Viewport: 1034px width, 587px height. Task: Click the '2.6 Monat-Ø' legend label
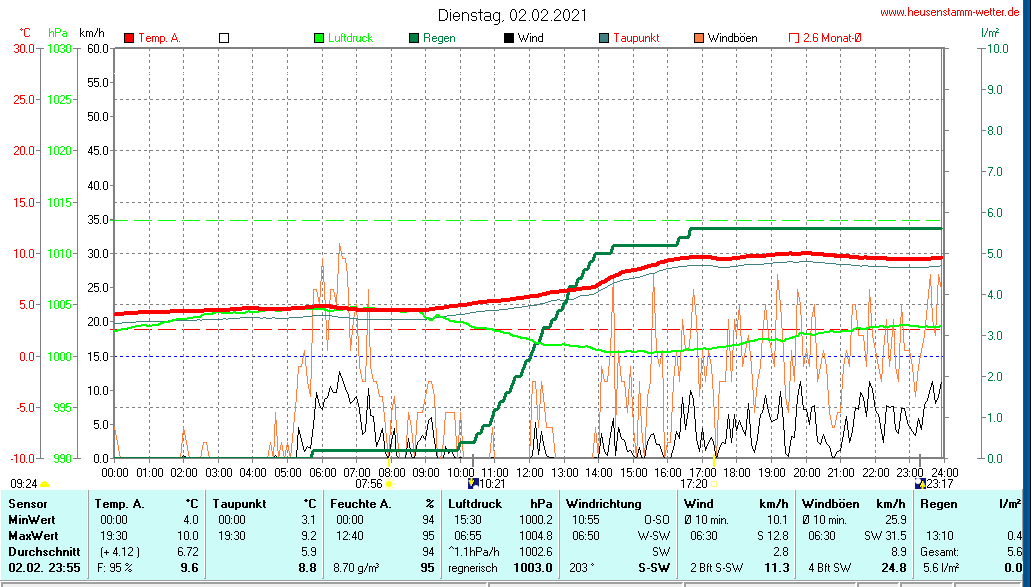pyautogui.click(x=832, y=38)
